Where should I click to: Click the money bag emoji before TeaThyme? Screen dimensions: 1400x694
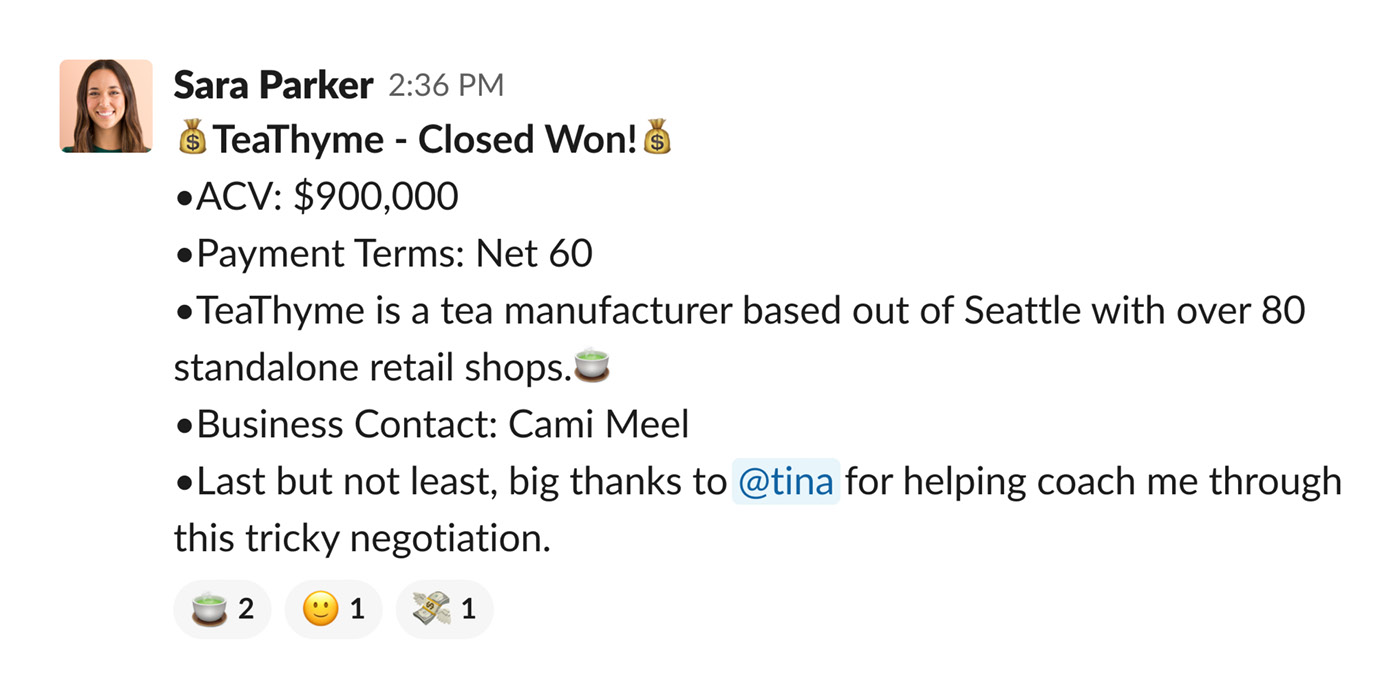pos(192,139)
